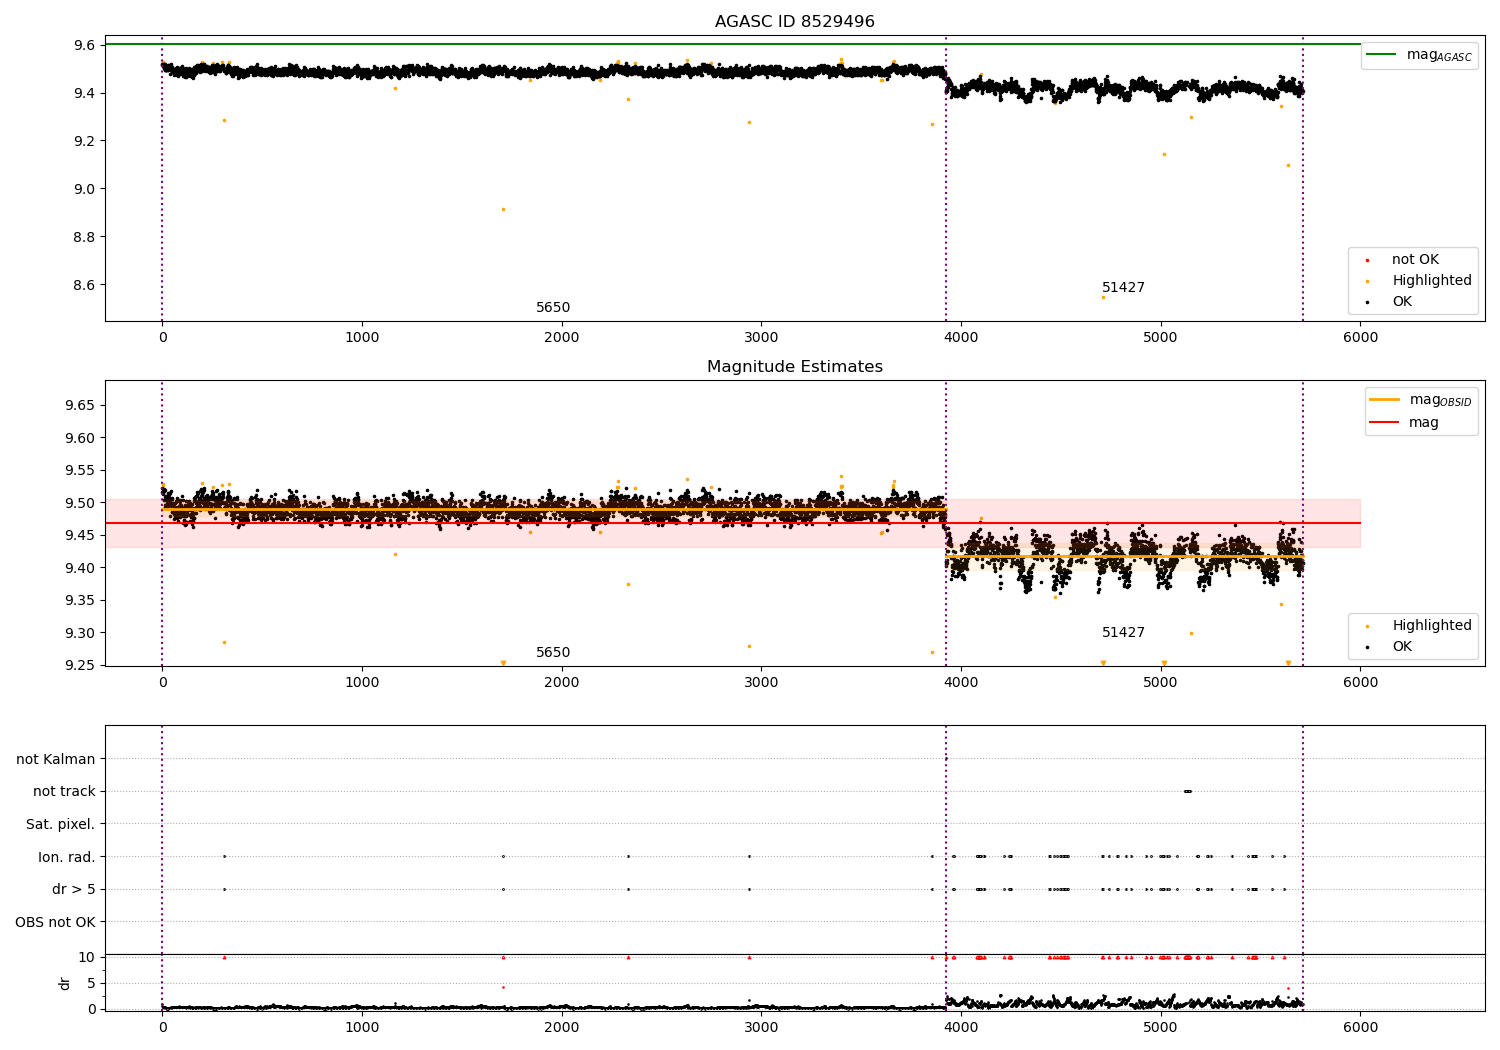Click the 9.30 y-tick in middle plot
The image size is (1500, 1050).
[80, 633]
